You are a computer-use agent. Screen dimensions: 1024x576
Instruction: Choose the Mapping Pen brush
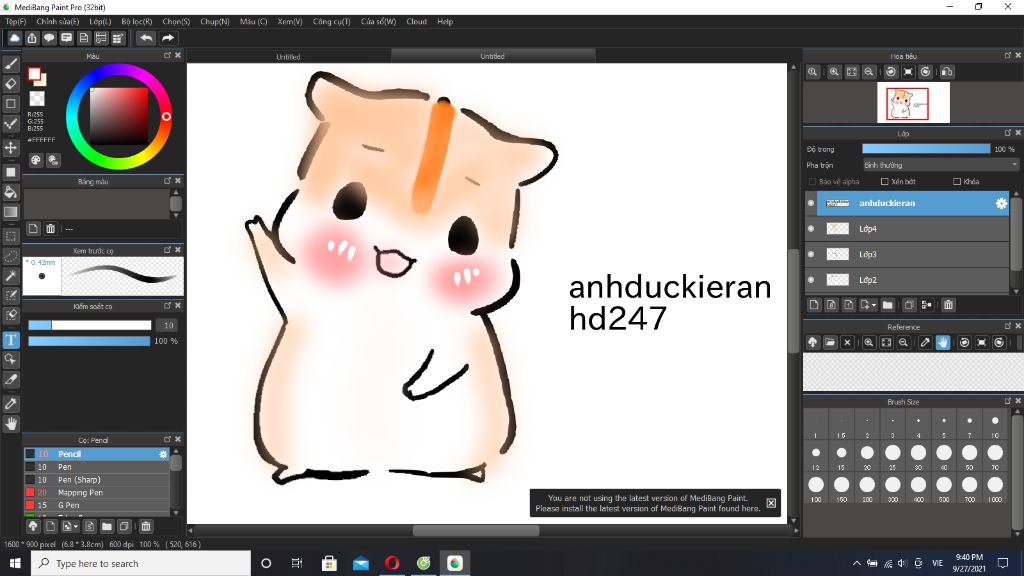[x=97, y=492]
